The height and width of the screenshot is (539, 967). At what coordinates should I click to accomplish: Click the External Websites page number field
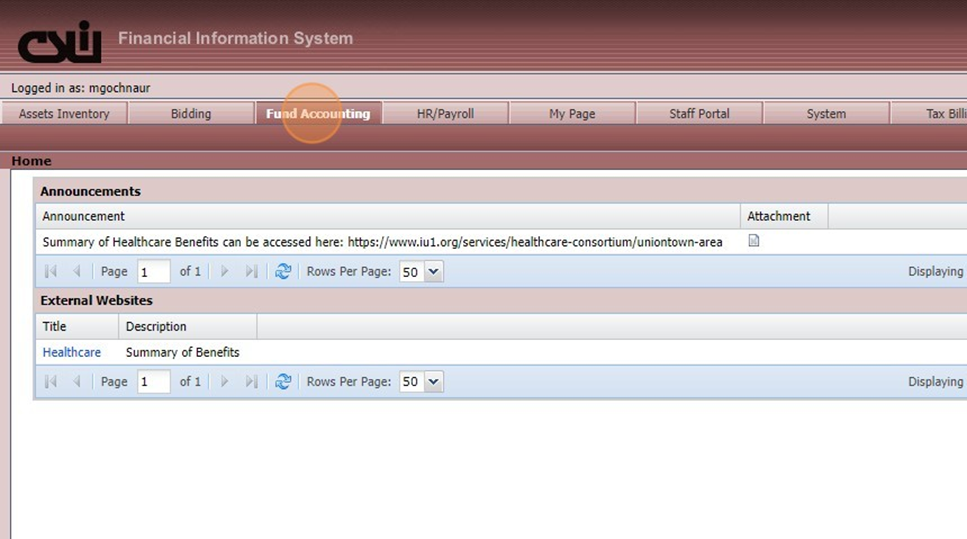coord(153,381)
